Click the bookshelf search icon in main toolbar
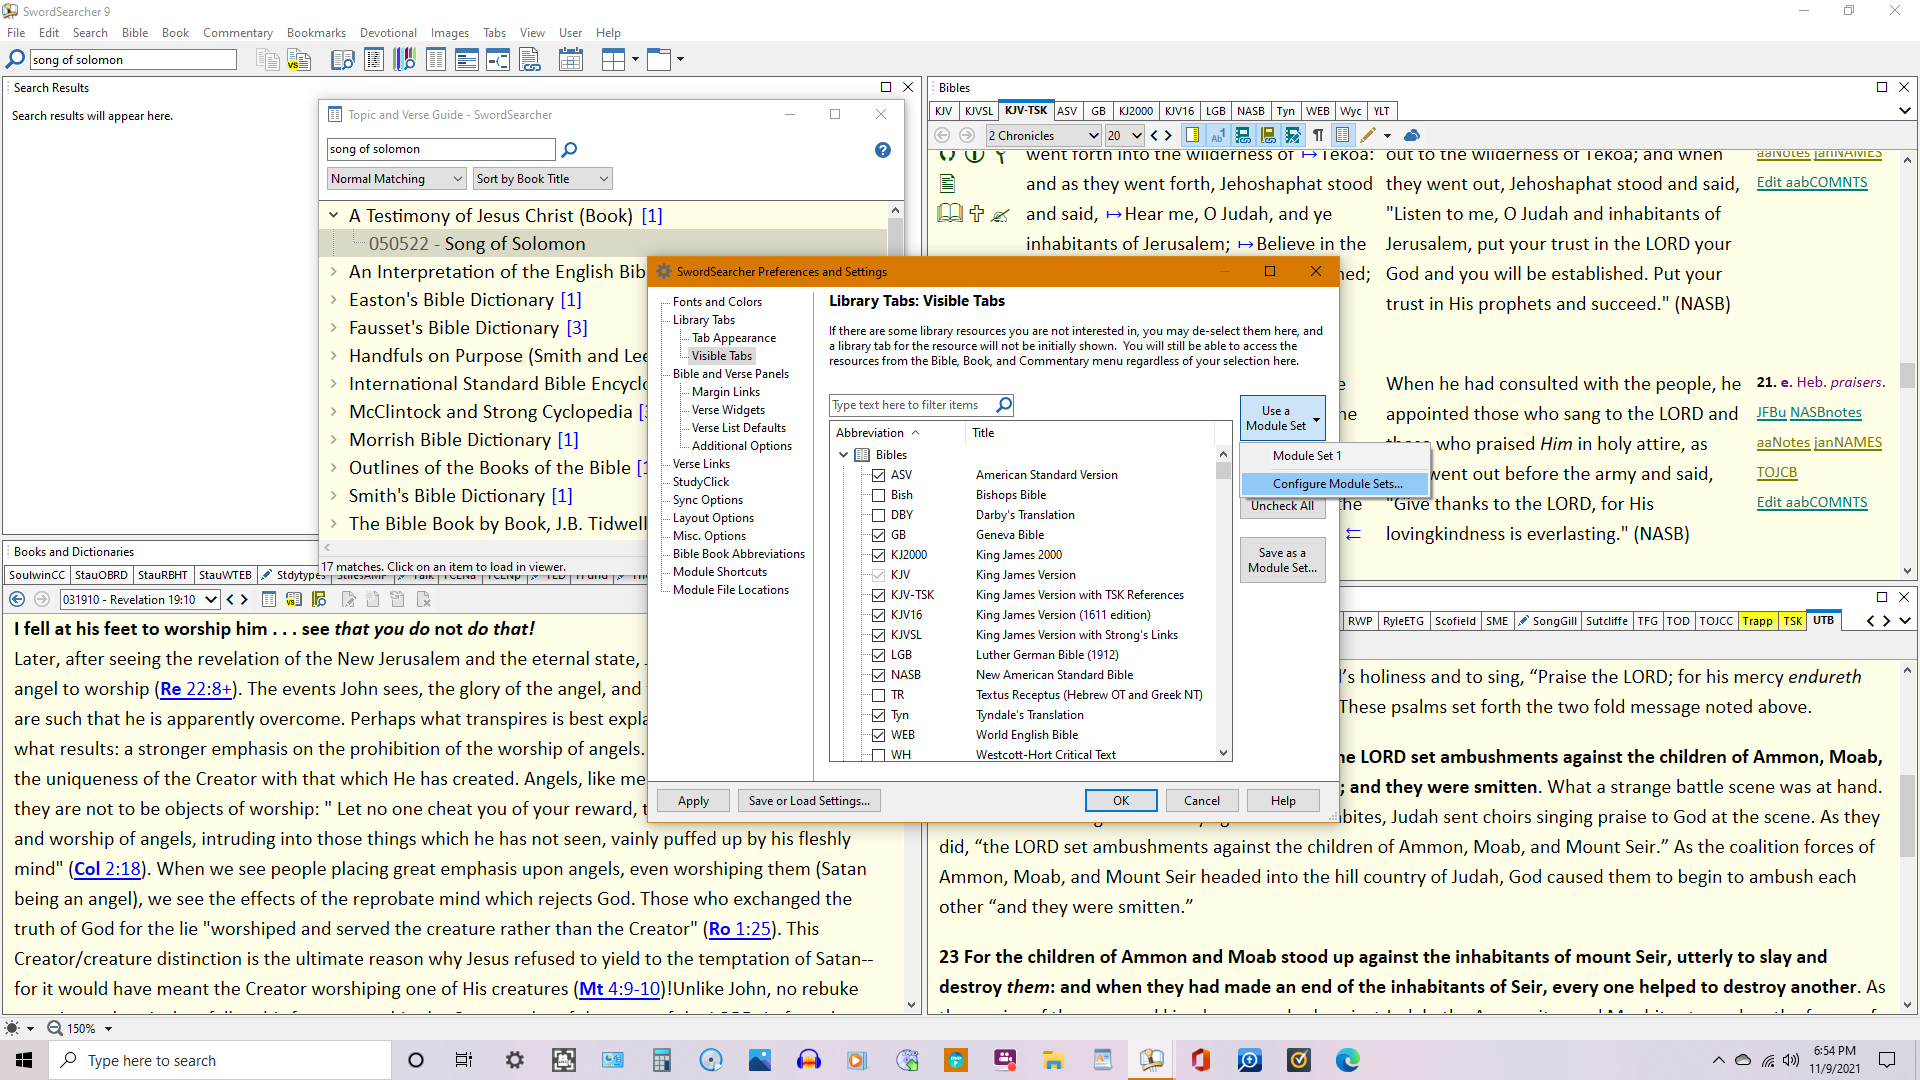 (x=405, y=60)
